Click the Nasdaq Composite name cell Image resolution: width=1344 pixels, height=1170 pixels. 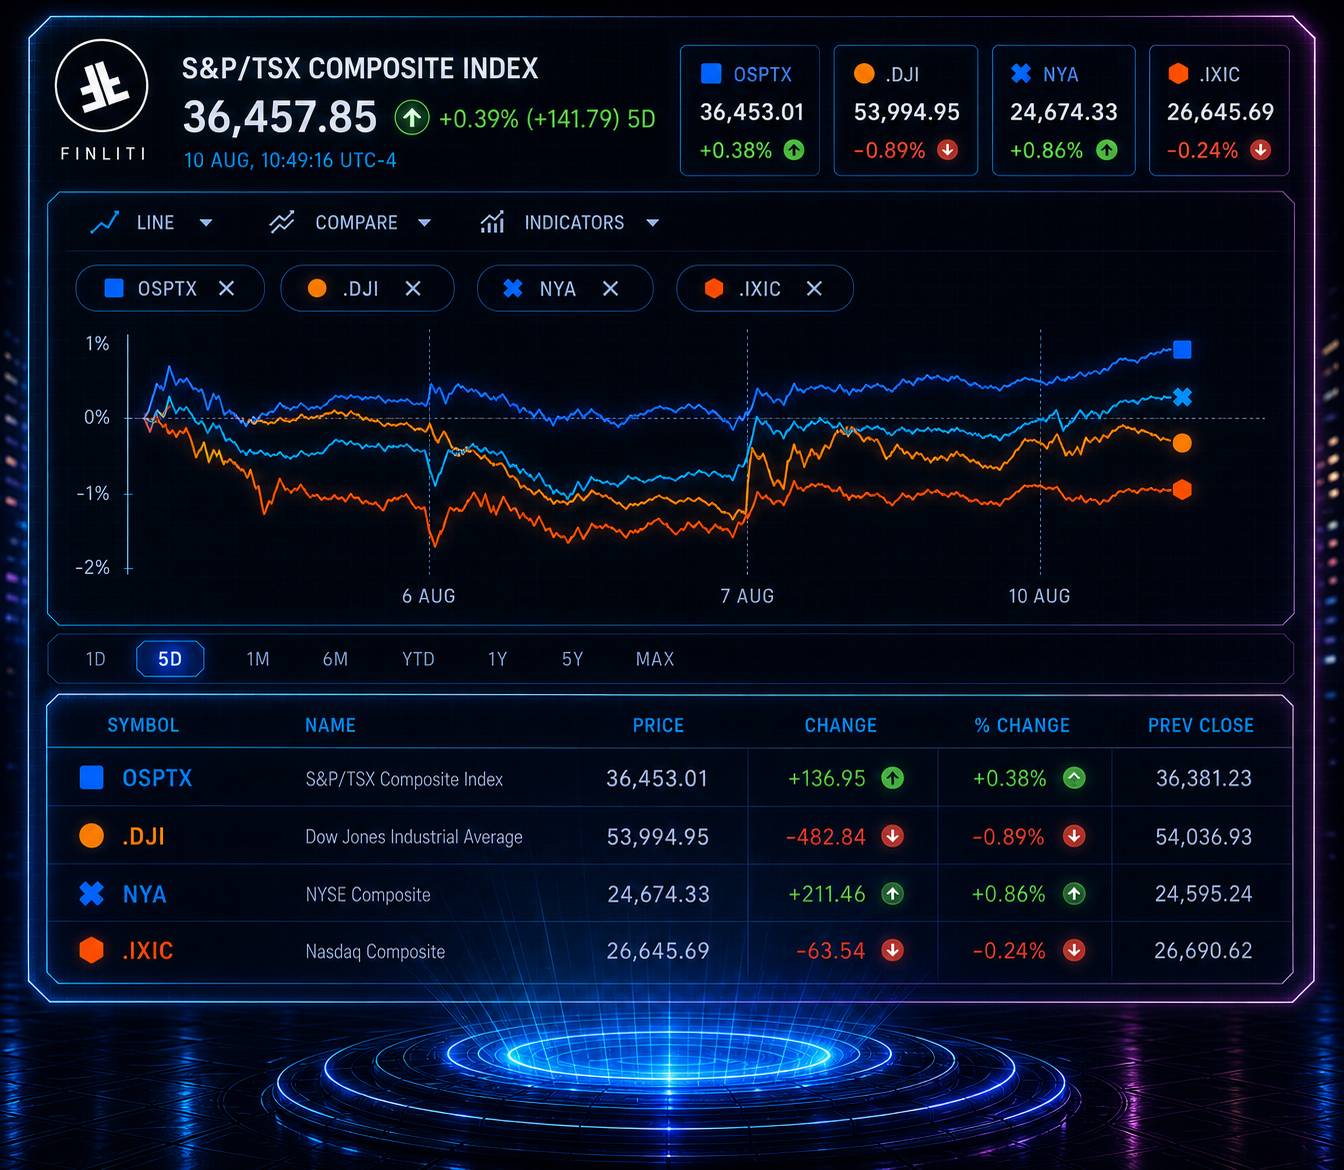(x=375, y=952)
